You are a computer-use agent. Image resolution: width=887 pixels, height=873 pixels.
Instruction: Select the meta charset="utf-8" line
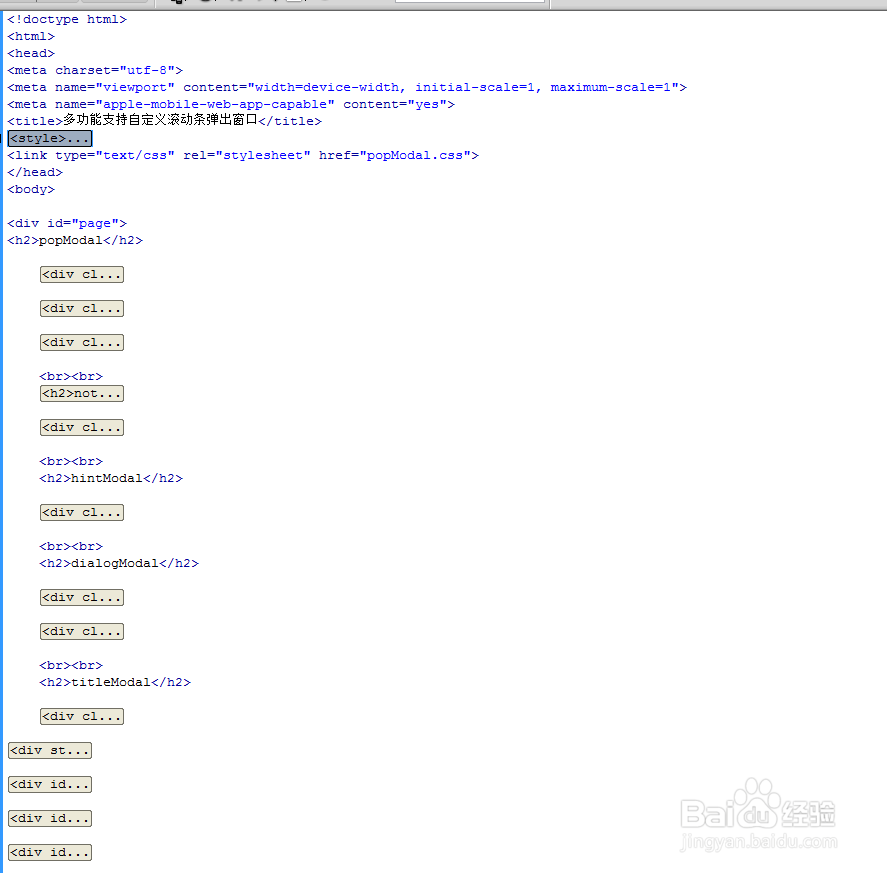(x=95, y=70)
